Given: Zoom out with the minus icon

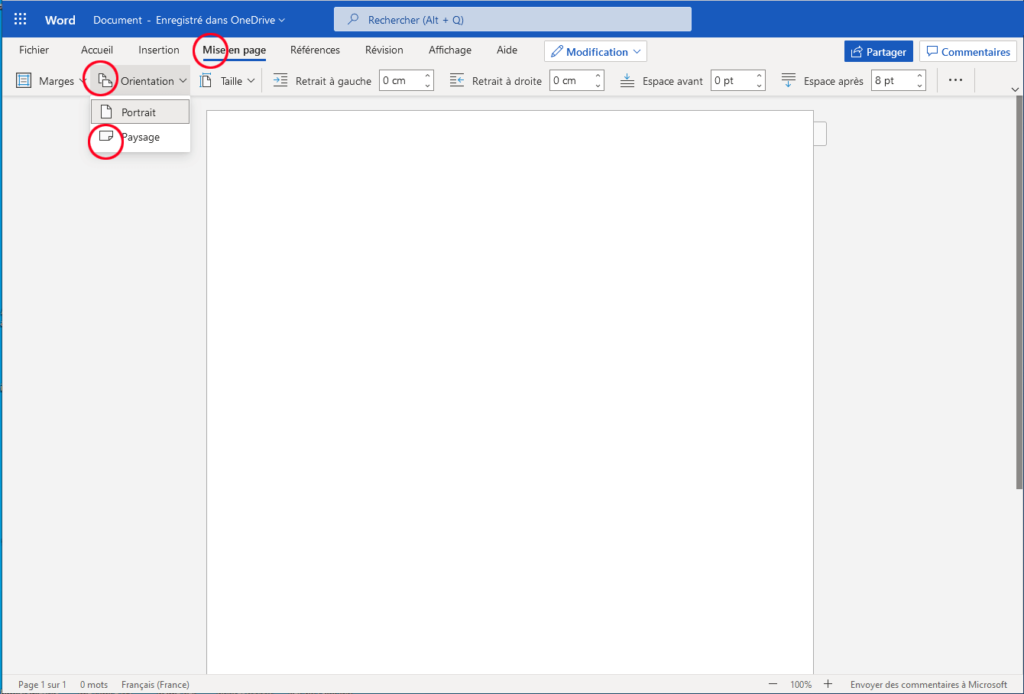Looking at the screenshot, I should (x=773, y=684).
